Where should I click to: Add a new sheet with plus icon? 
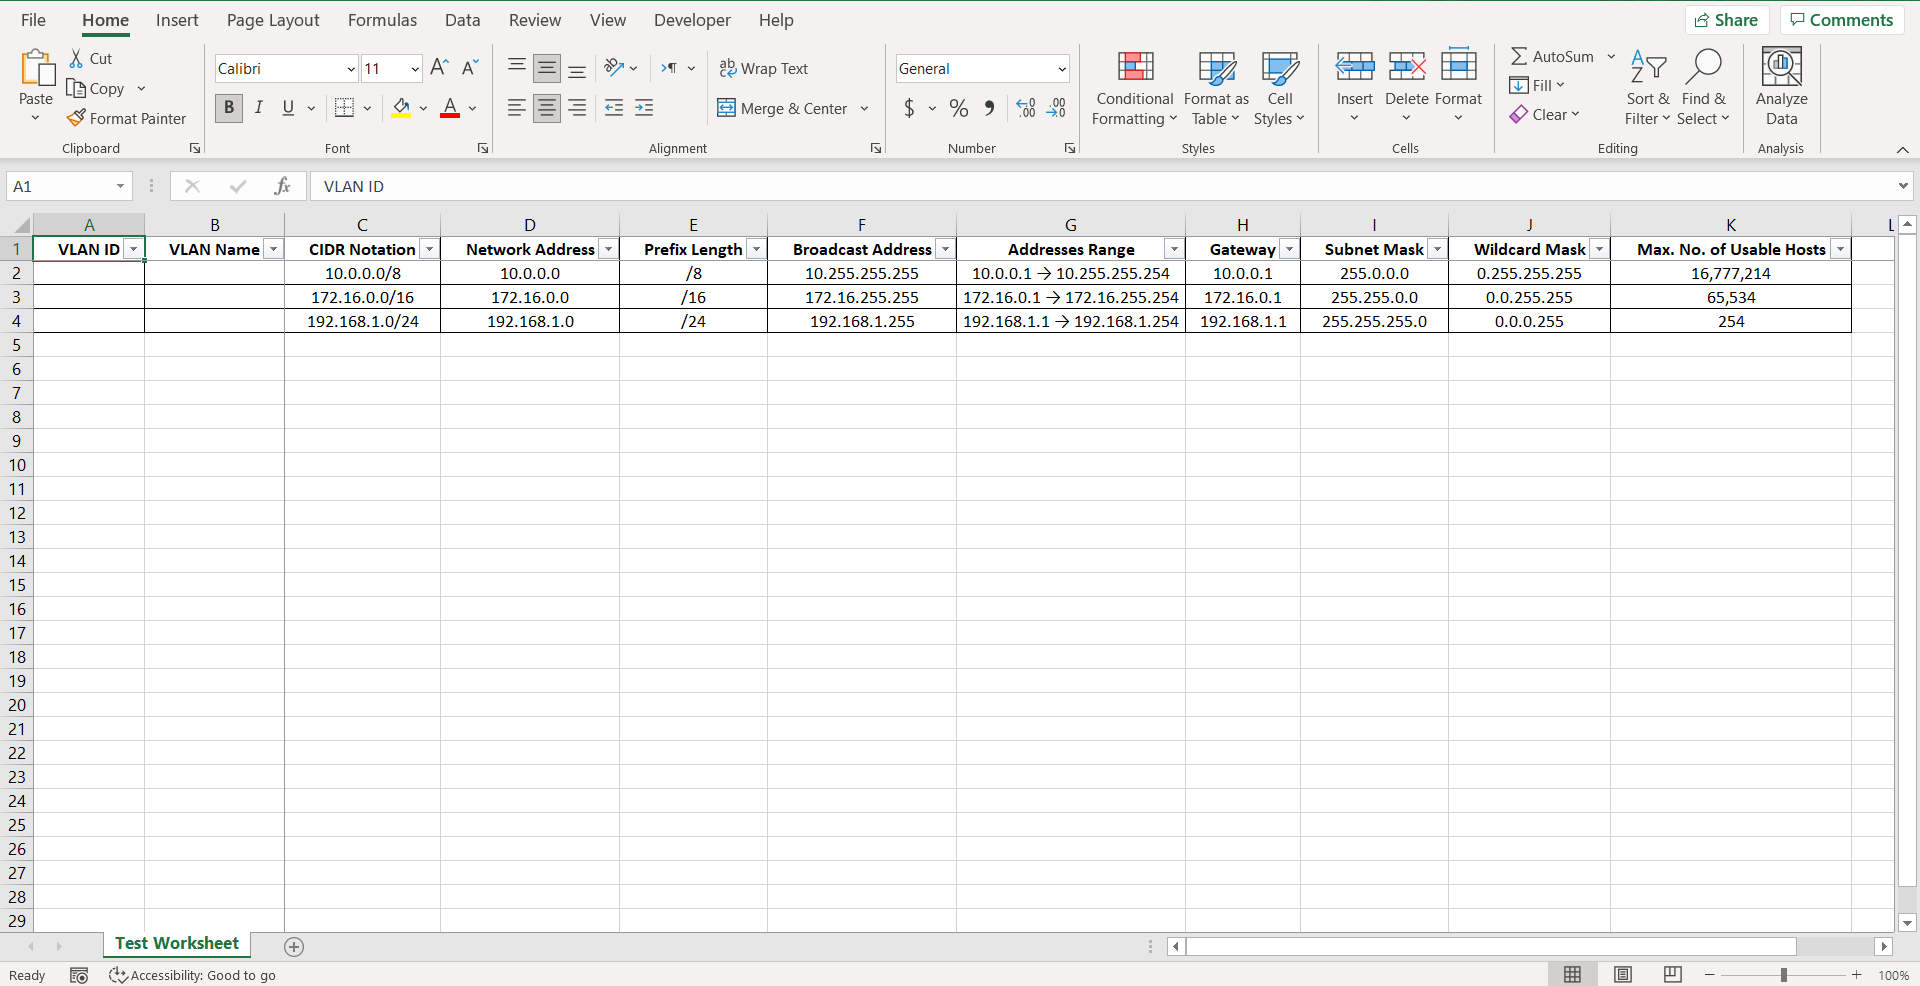[x=294, y=946]
